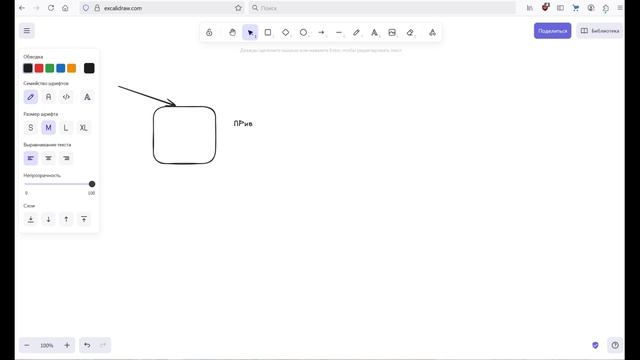
Task: Open the extra shapes tools menu
Action: 432,32
